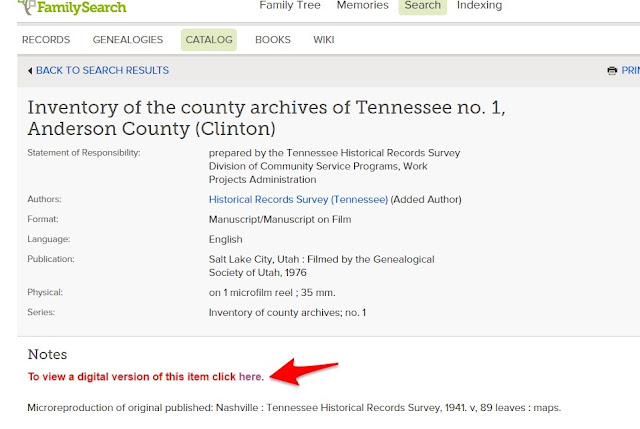
Task: Open Historical Records Survey (Tennessee) author link
Action: [x=298, y=199]
